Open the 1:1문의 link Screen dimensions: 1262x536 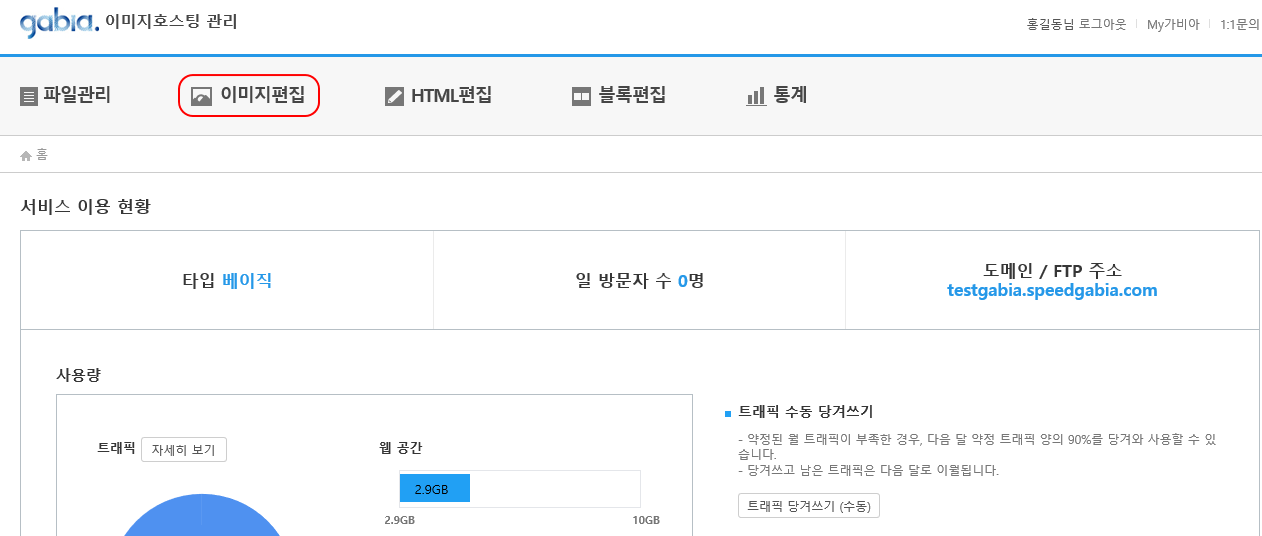pyautogui.click(x=1240, y=24)
